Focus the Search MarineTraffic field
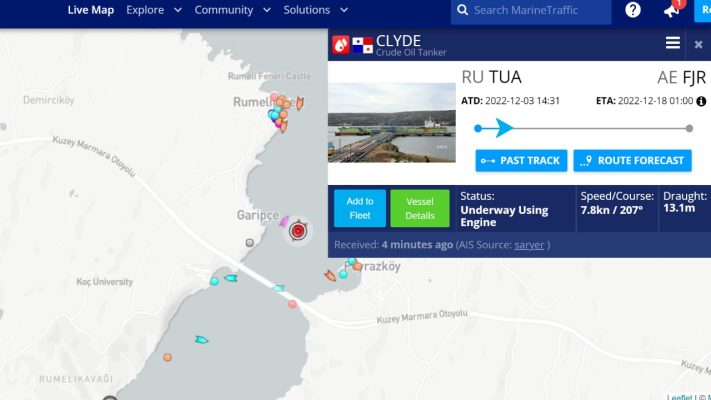Screen dimensions: 711x400 coord(531,10)
